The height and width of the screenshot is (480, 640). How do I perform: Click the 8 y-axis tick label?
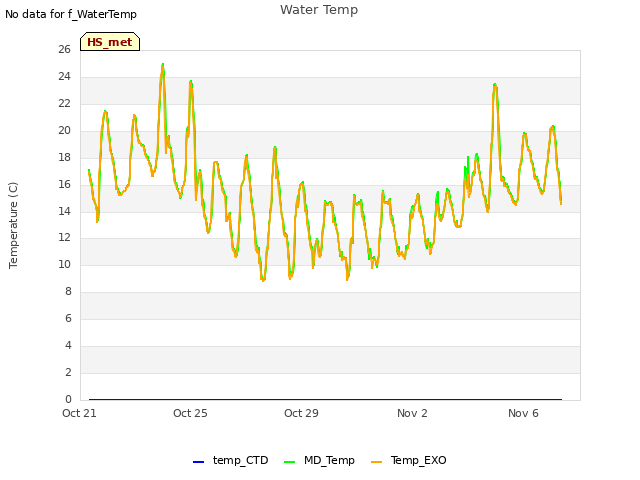[x=68, y=291]
